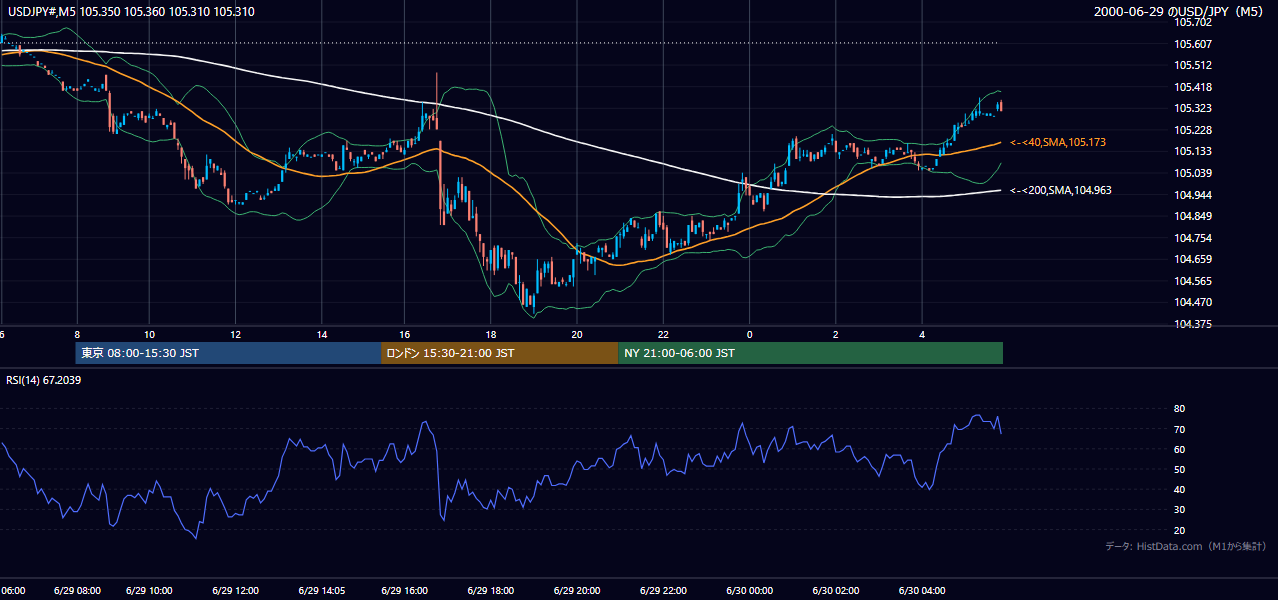
Task: Click bottom date label 6/29 16:00
Action: tap(405, 591)
